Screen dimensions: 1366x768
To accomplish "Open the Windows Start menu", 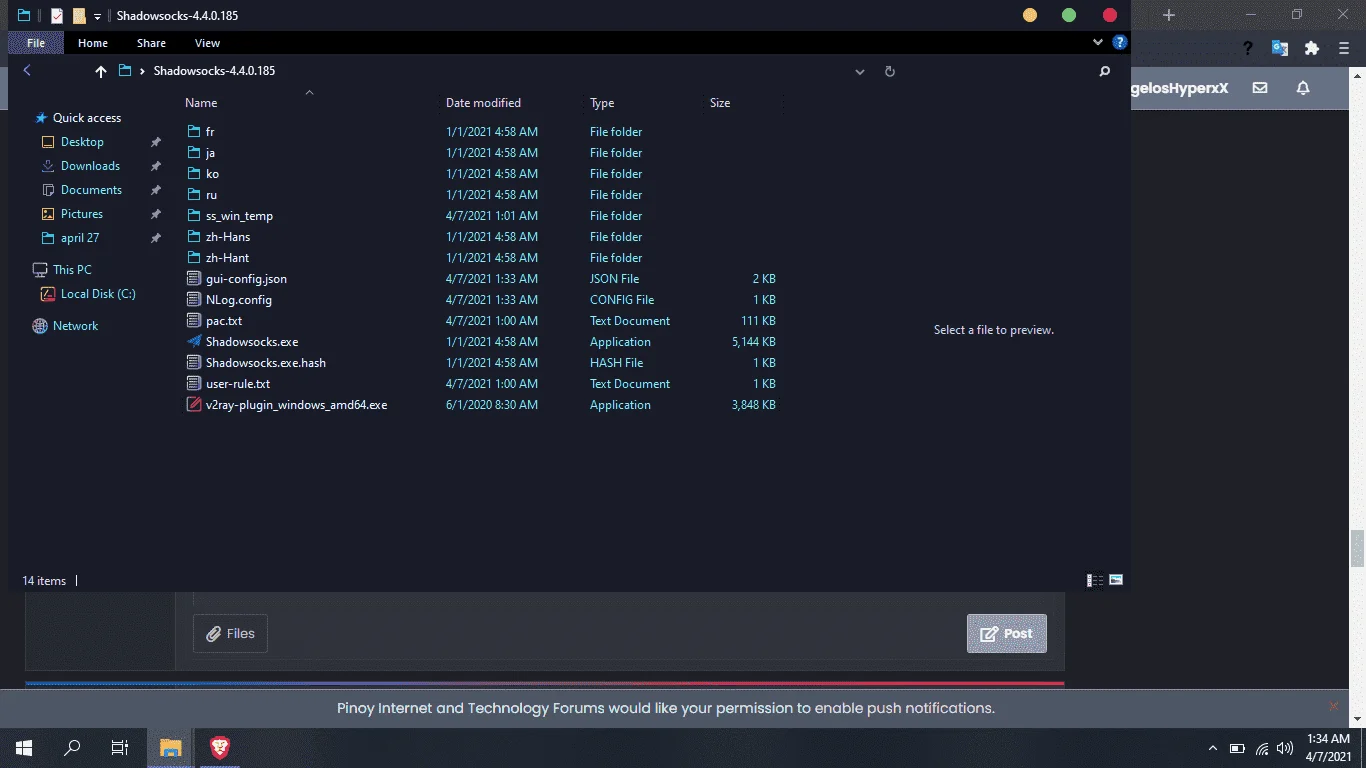I will 24,748.
